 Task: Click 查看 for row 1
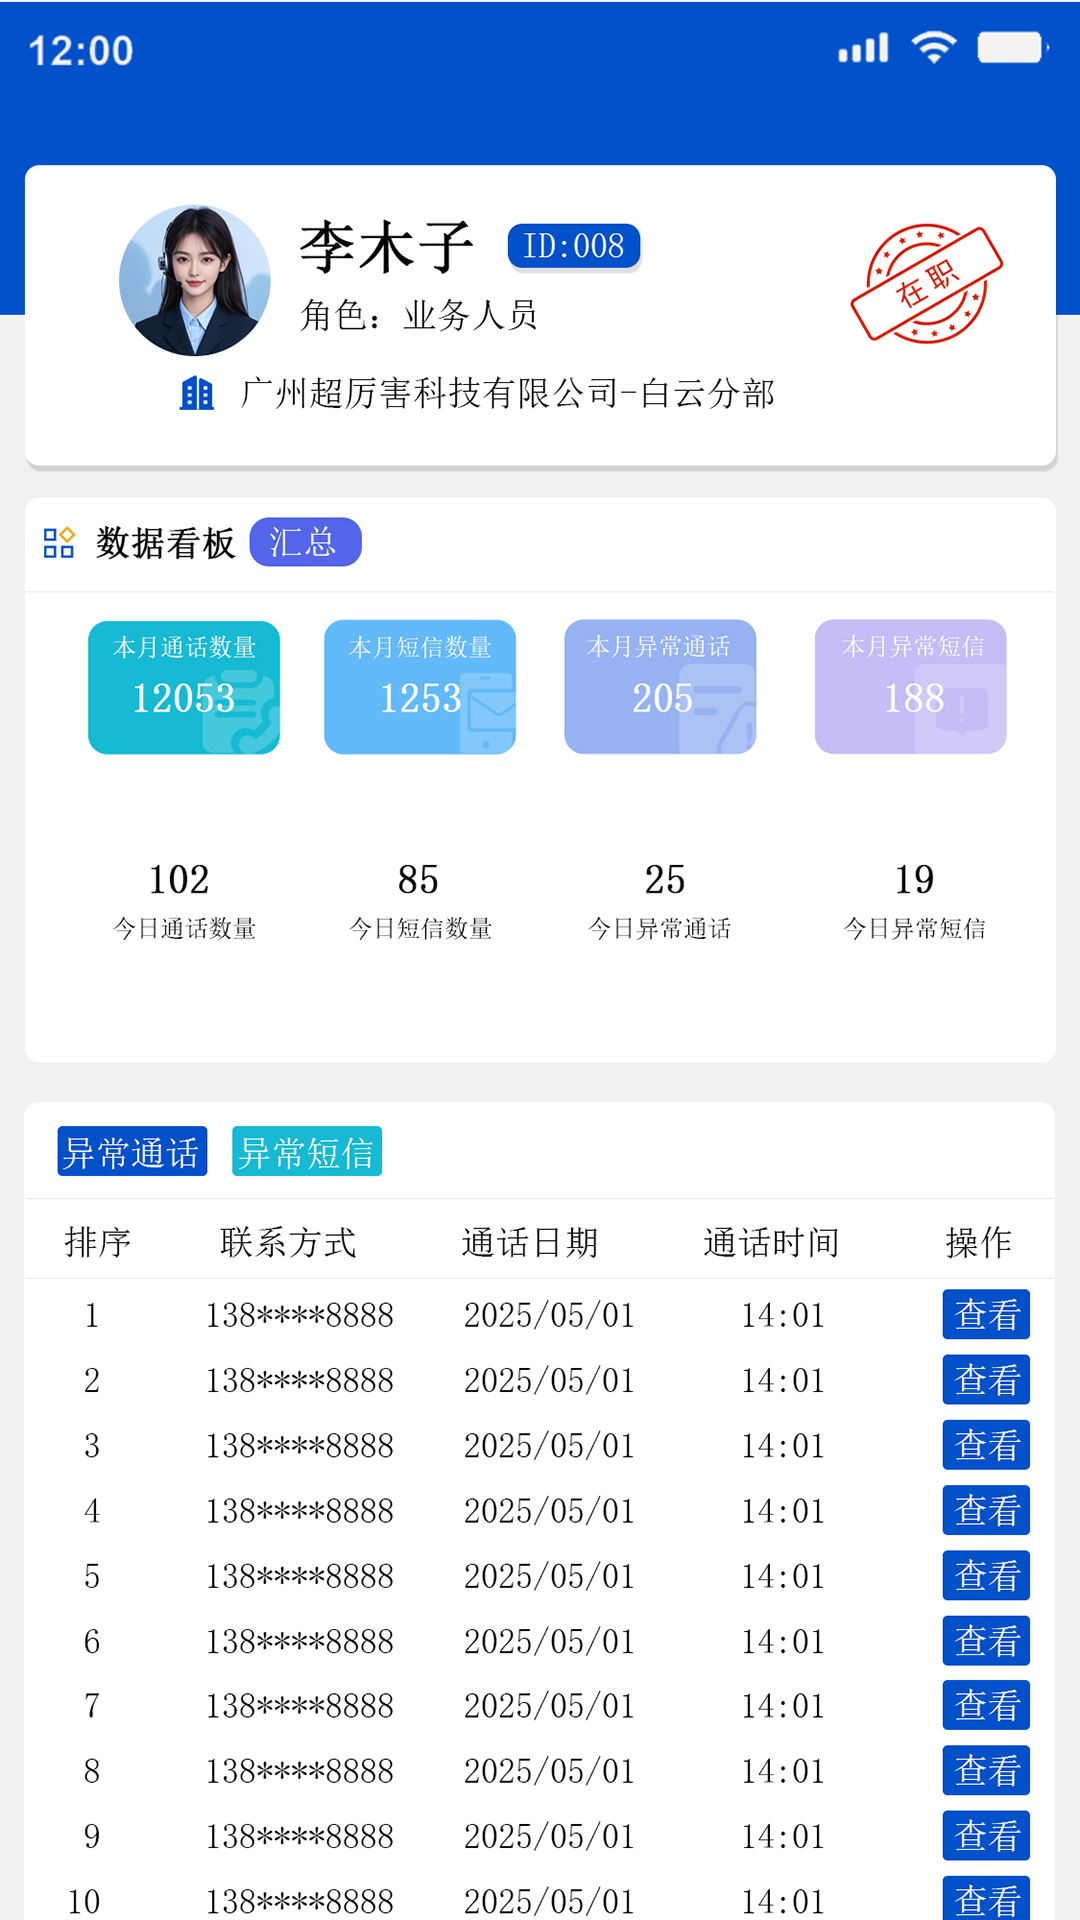point(986,1314)
